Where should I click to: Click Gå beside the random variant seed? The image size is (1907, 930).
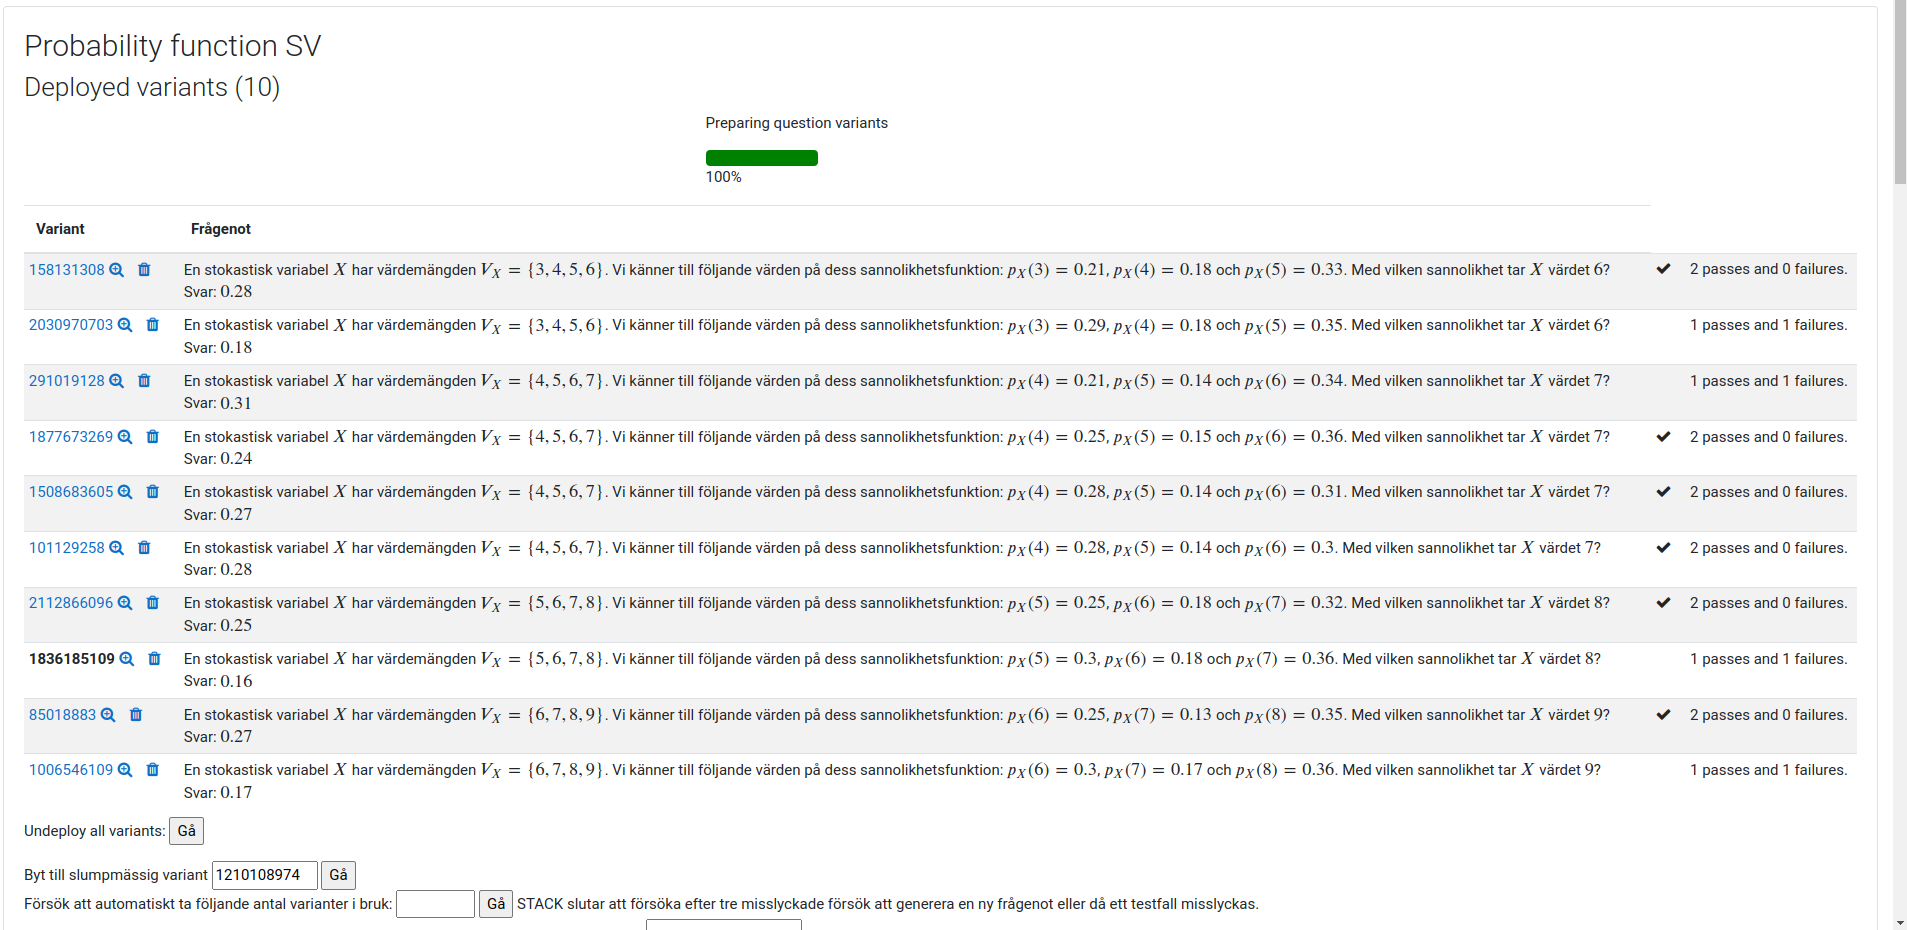pyautogui.click(x=337, y=874)
